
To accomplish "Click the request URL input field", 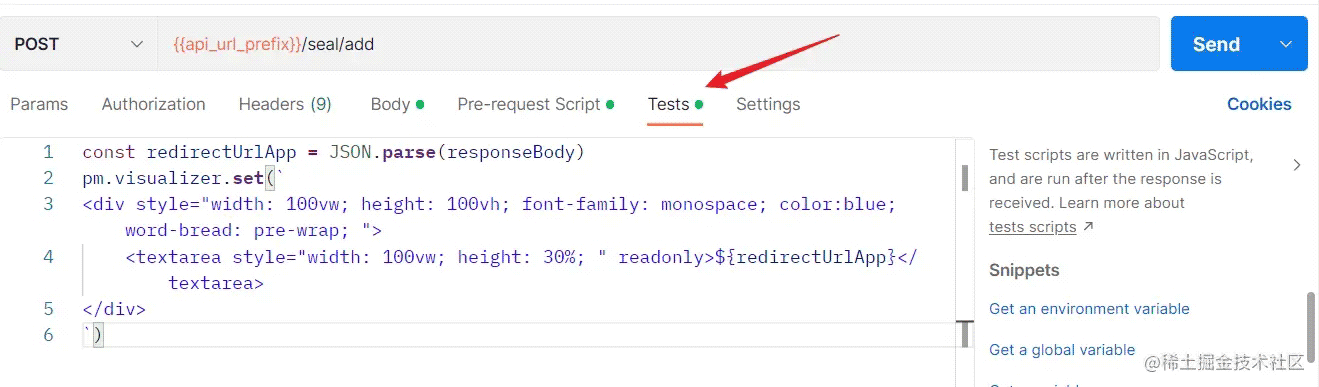I will 658,44.
